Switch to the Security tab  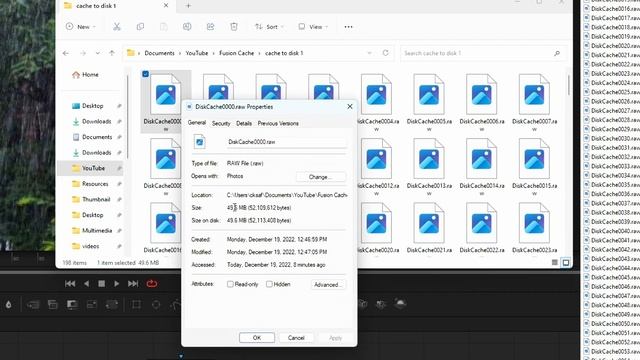click(221, 123)
